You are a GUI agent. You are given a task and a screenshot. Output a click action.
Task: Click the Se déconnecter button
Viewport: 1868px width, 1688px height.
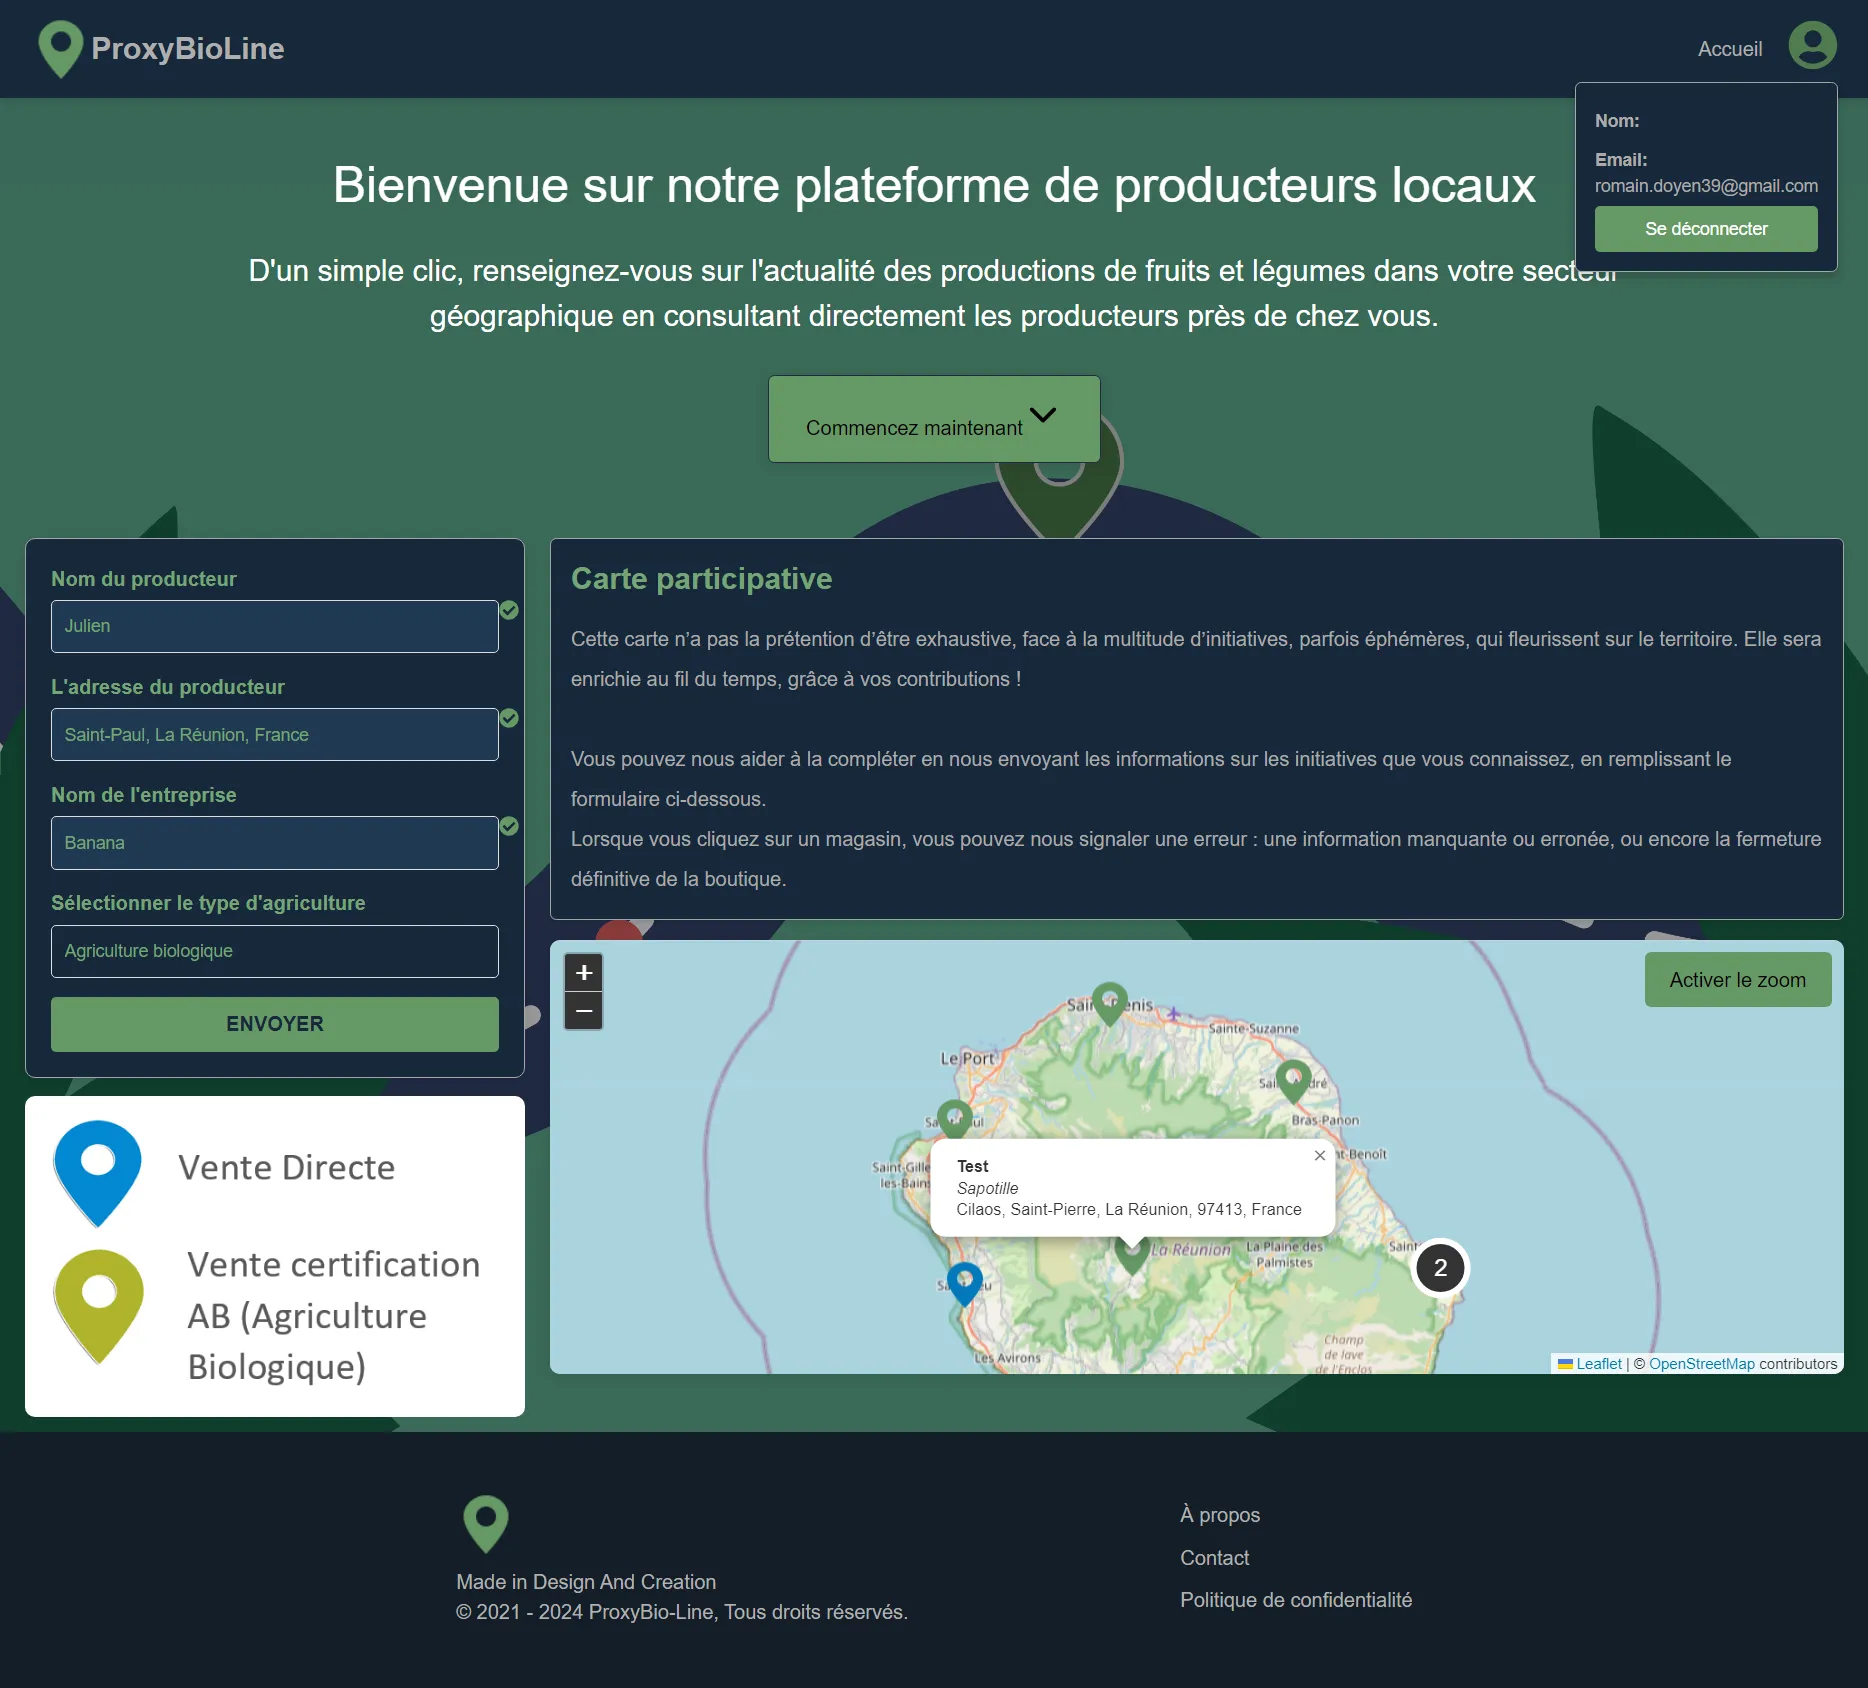[1706, 229]
